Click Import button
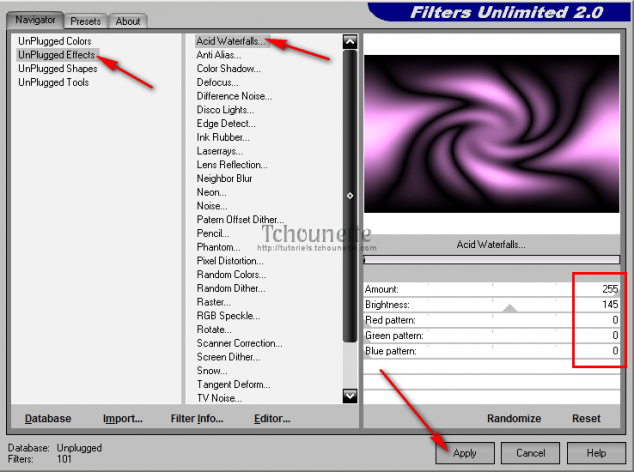The height and width of the screenshot is (472, 634). [123, 419]
